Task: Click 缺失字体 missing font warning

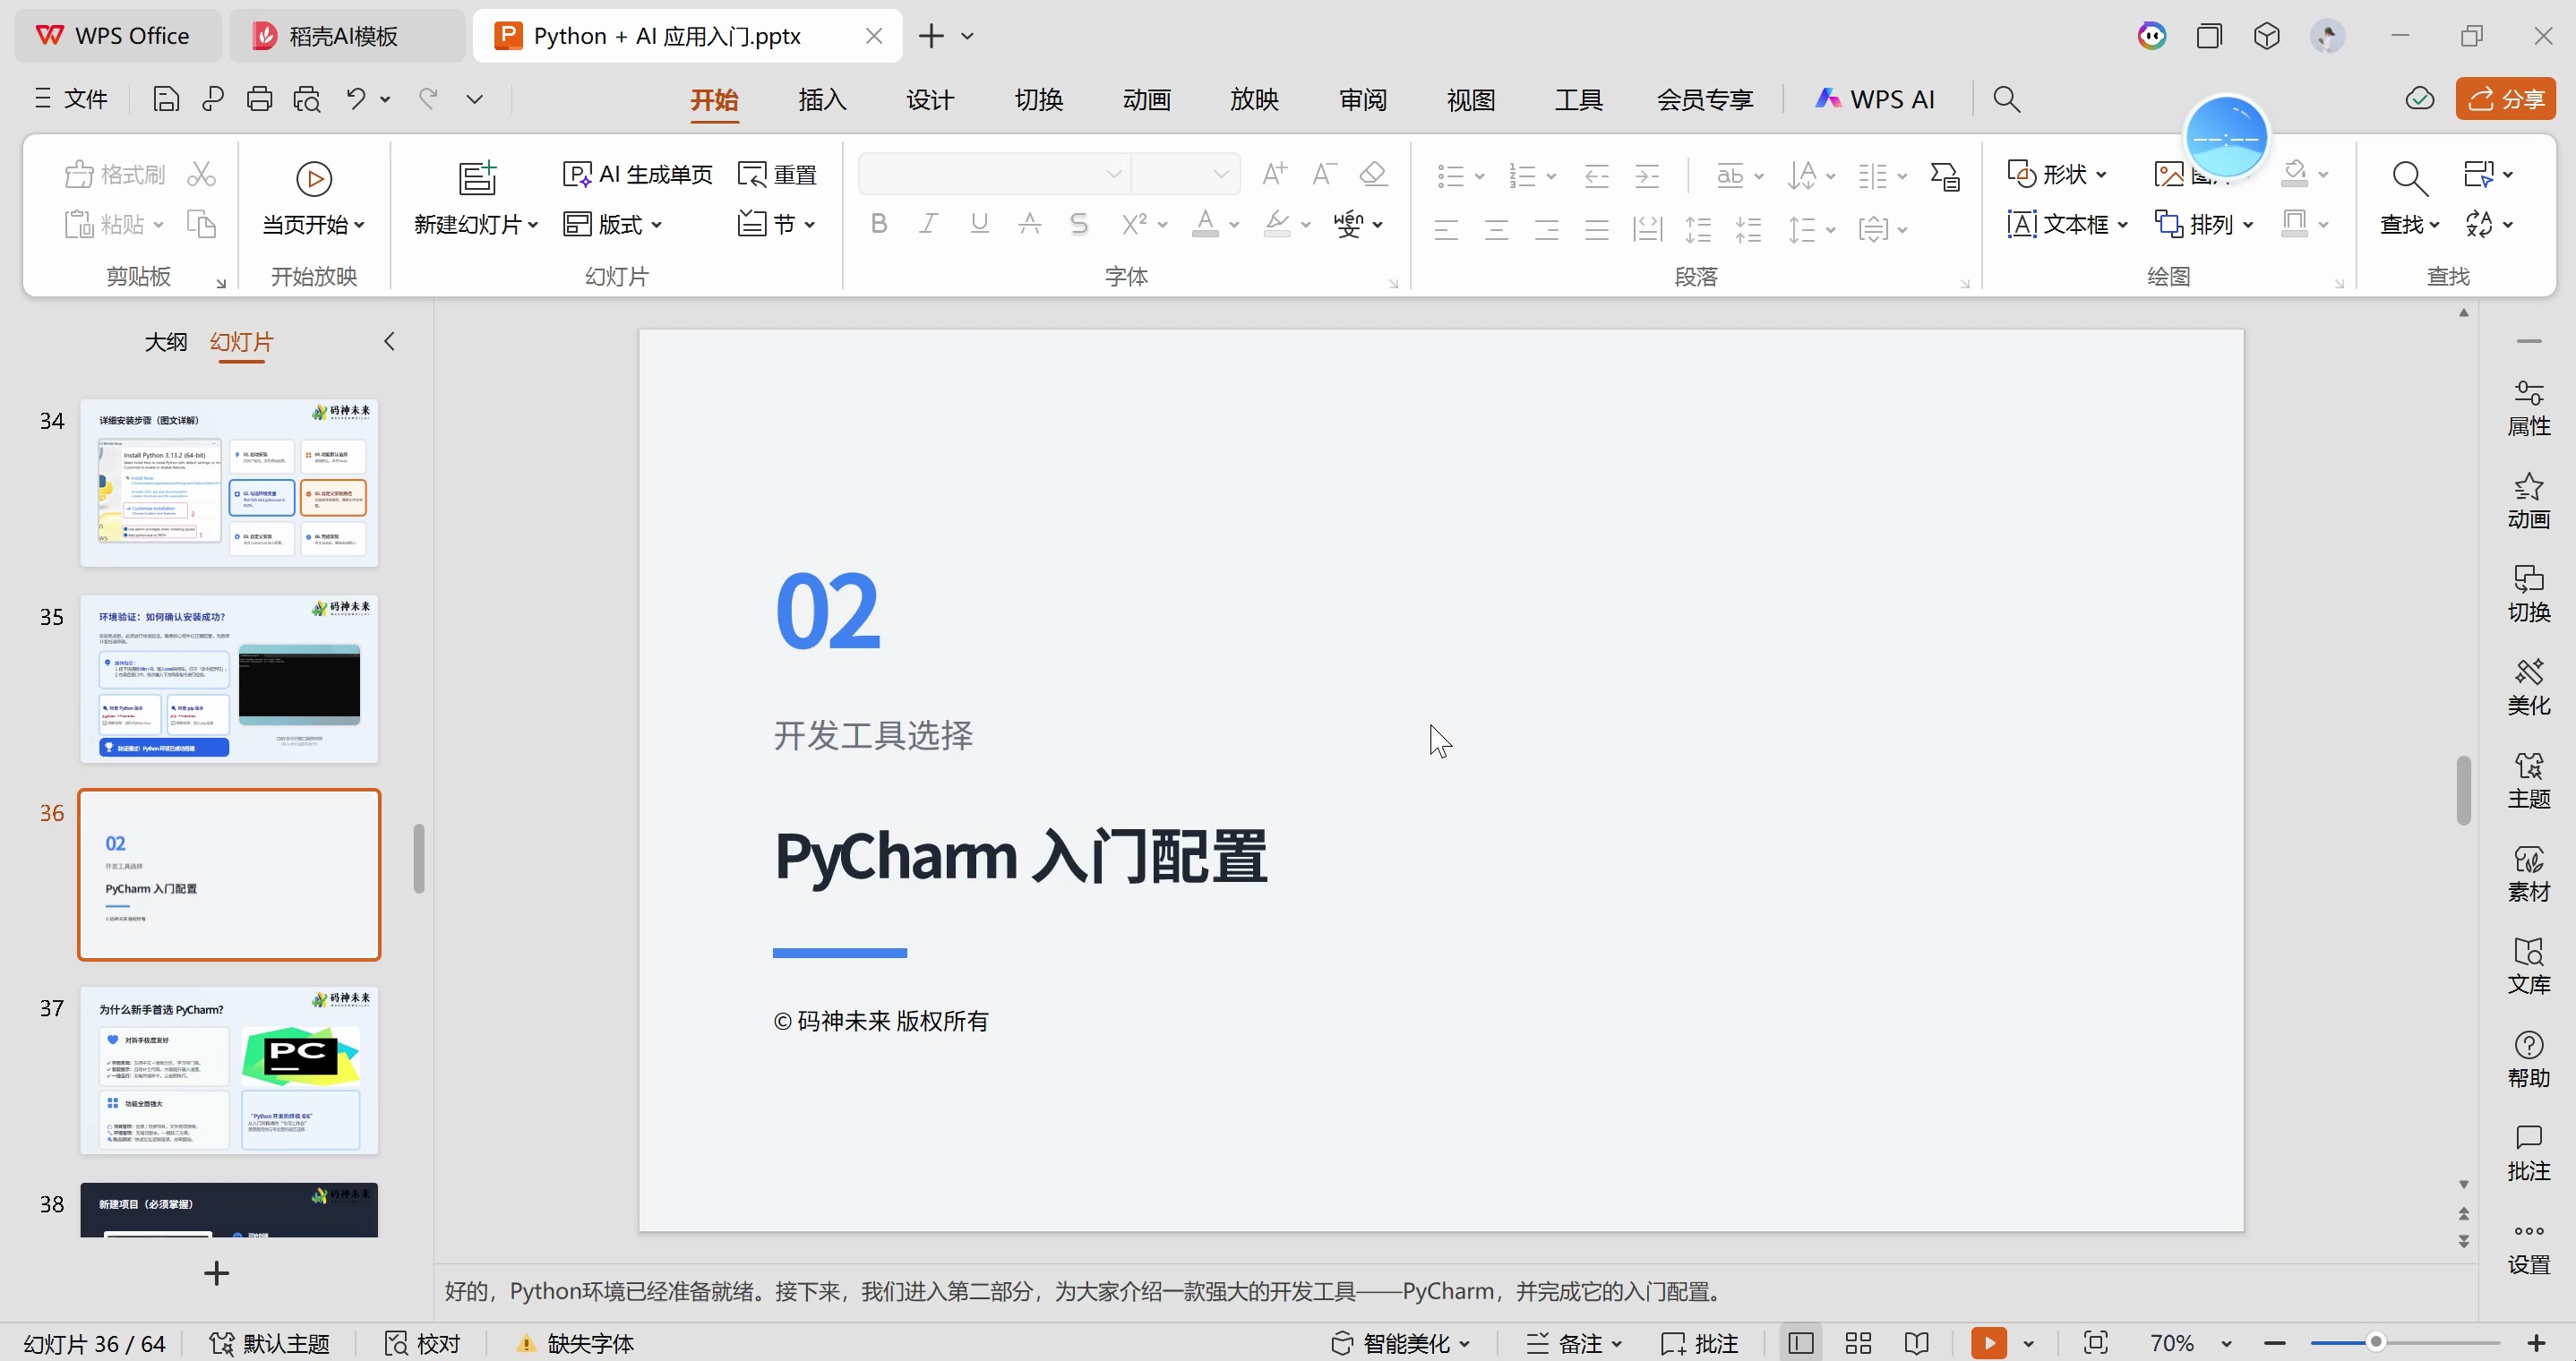Action: [575, 1343]
